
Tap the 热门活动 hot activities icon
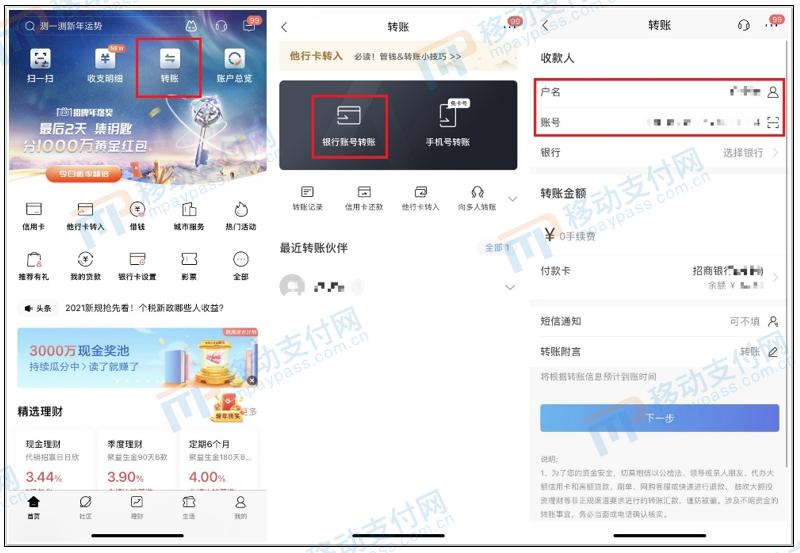pyautogui.click(x=241, y=209)
